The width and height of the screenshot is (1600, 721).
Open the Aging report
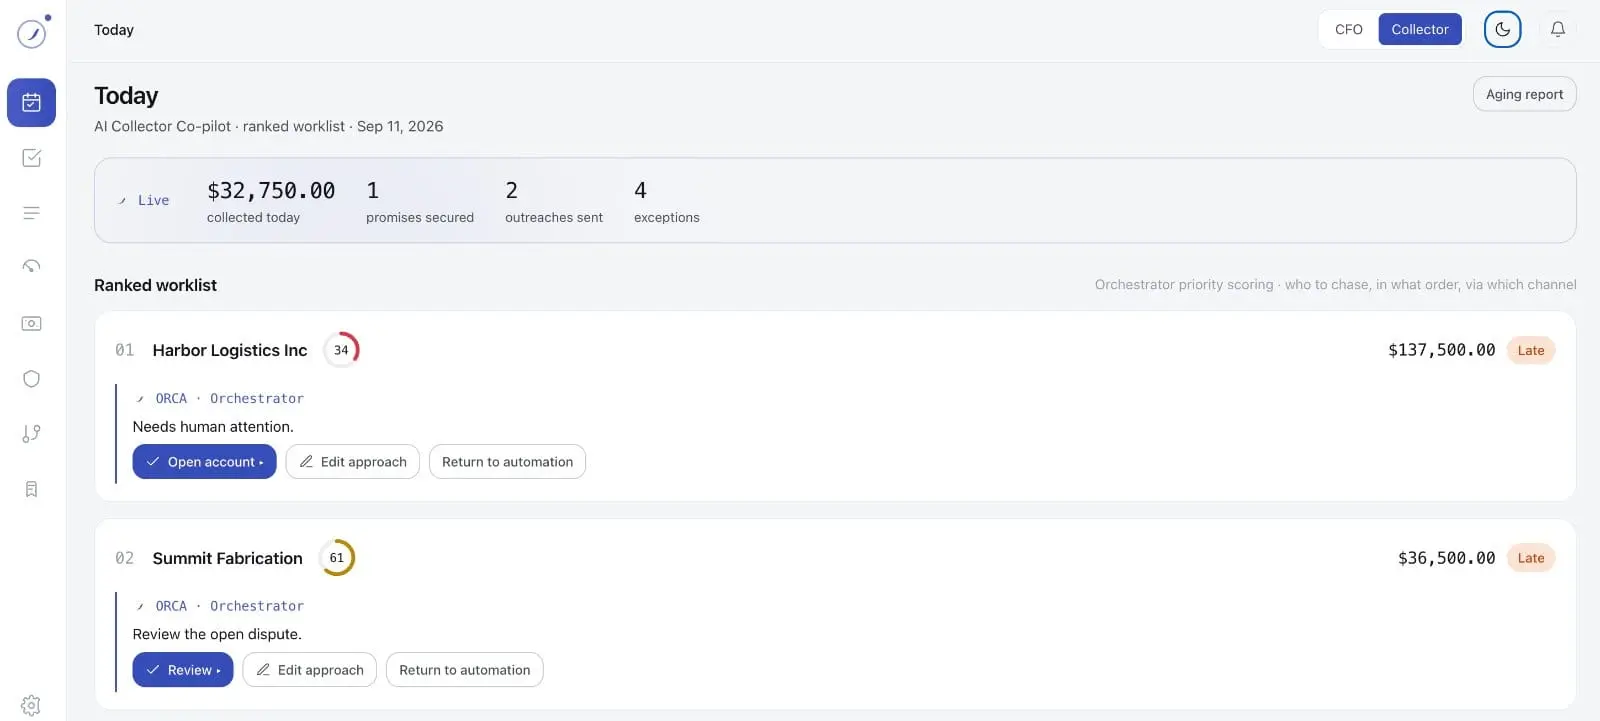coord(1524,94)
